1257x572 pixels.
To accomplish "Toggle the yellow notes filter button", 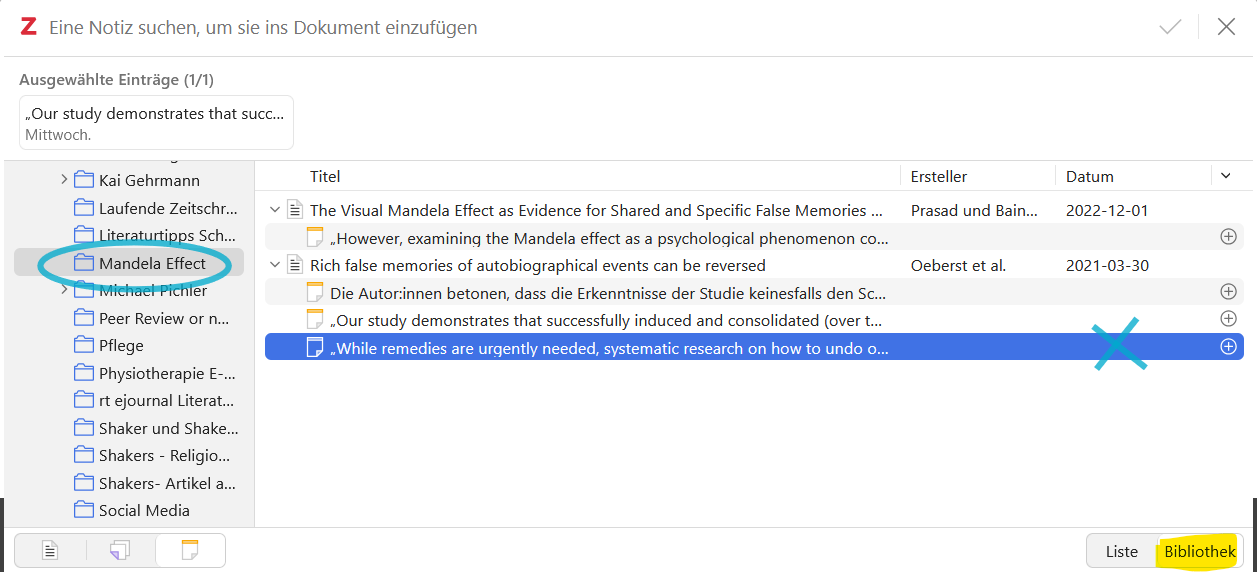I will click(x=190, y=550).
